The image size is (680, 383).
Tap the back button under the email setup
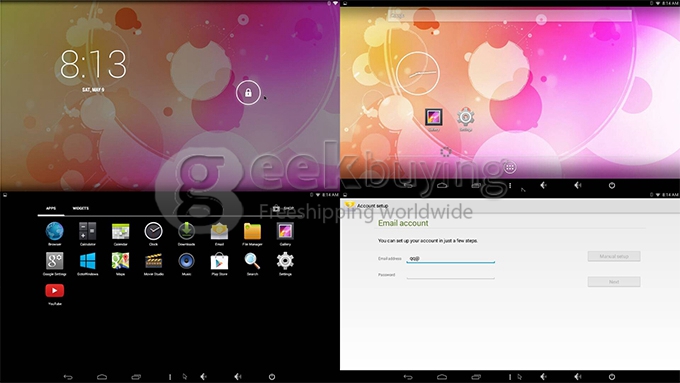tap(408, 376)
